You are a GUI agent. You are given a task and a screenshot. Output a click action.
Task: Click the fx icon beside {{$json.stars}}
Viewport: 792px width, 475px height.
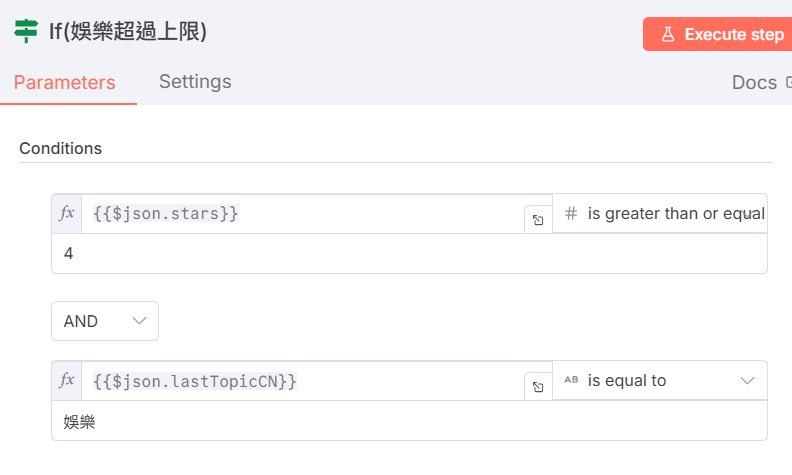pos(67,213)
